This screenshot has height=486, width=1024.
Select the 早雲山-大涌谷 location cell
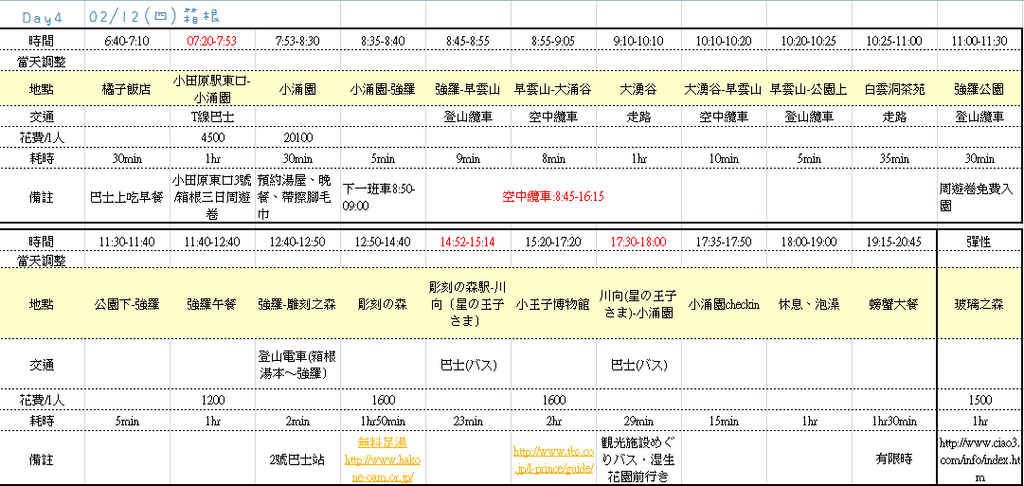click(553, 90)
